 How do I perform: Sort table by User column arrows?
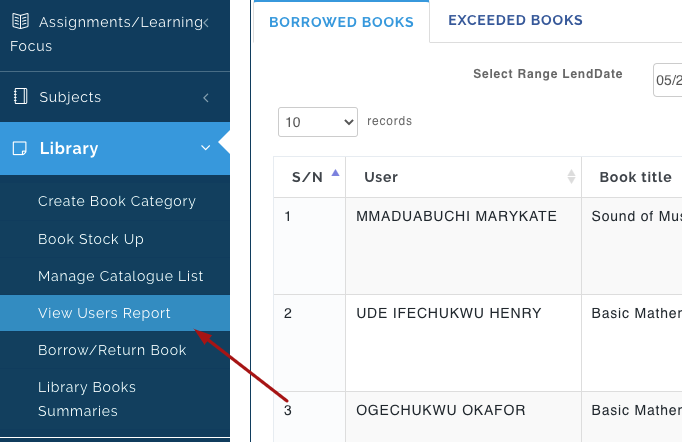coord(572,177)
